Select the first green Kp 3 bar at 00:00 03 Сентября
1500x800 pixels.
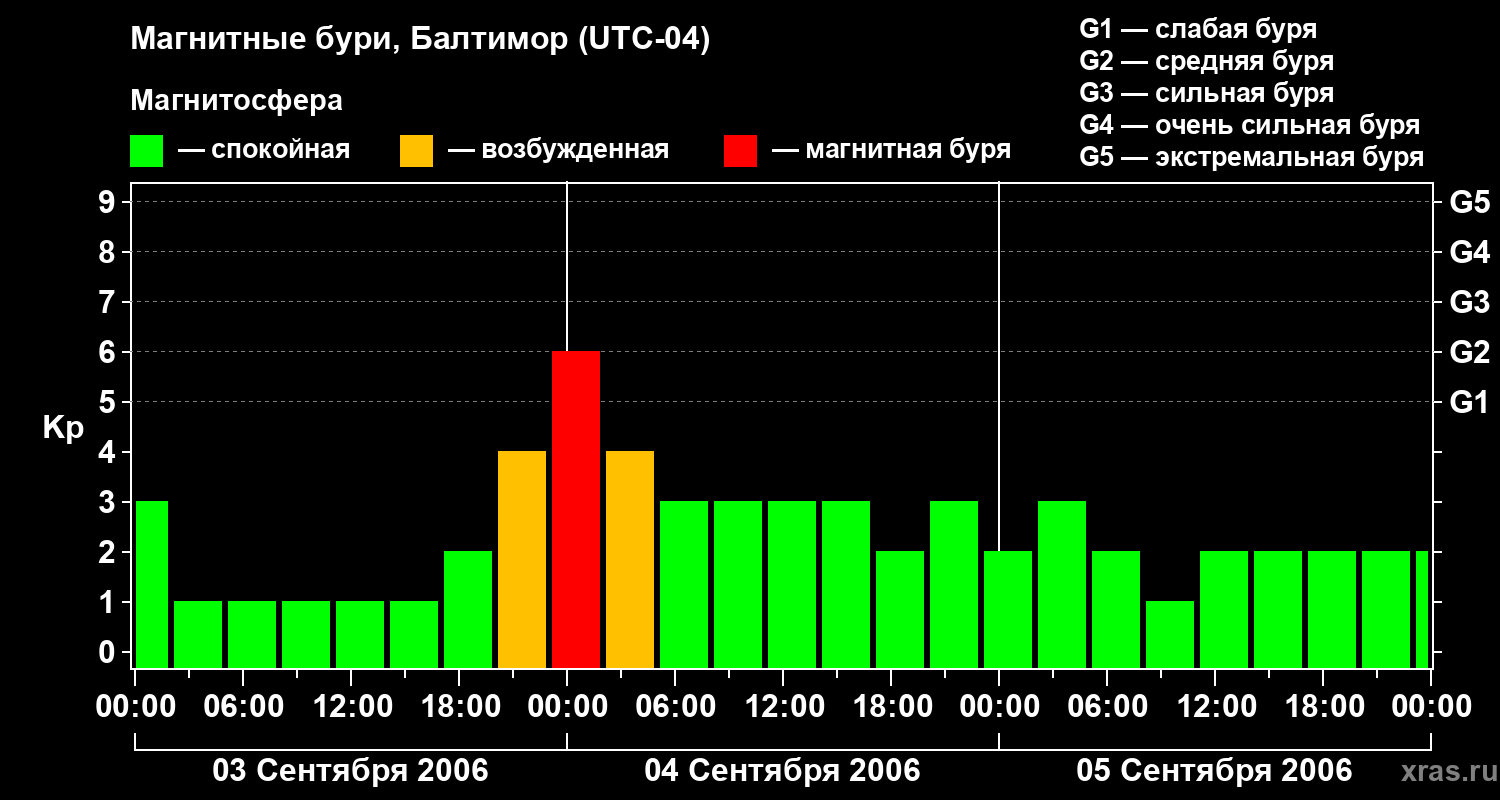pos(151,585)
